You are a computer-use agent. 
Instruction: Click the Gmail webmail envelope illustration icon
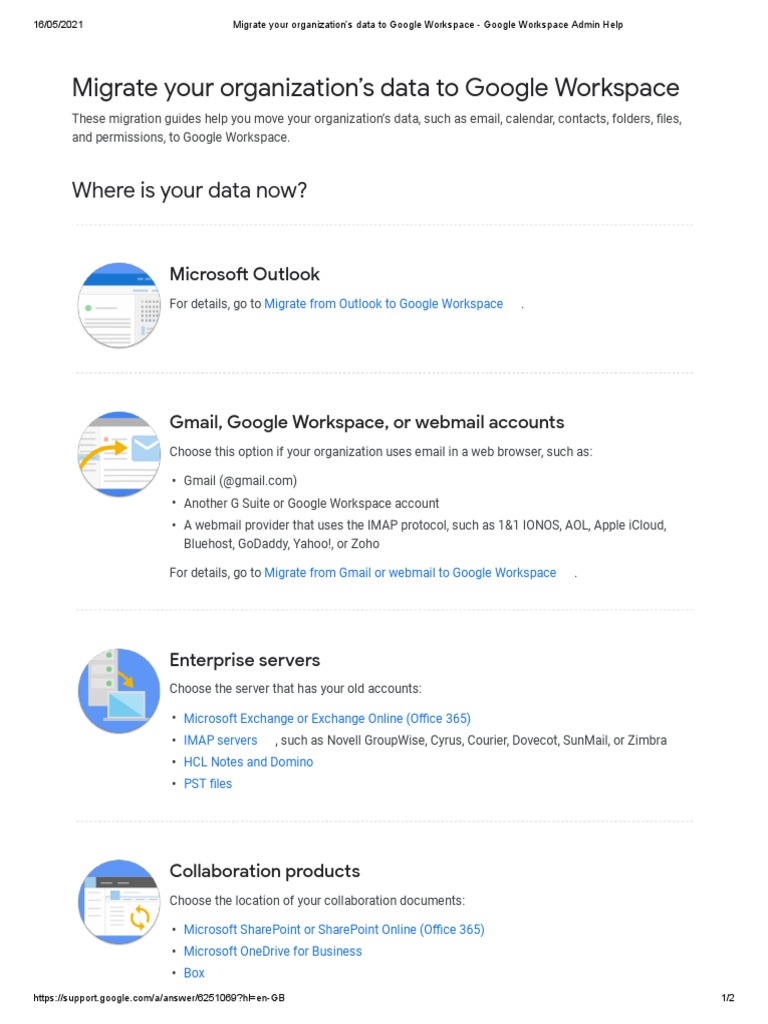click(x=119, y=454)
